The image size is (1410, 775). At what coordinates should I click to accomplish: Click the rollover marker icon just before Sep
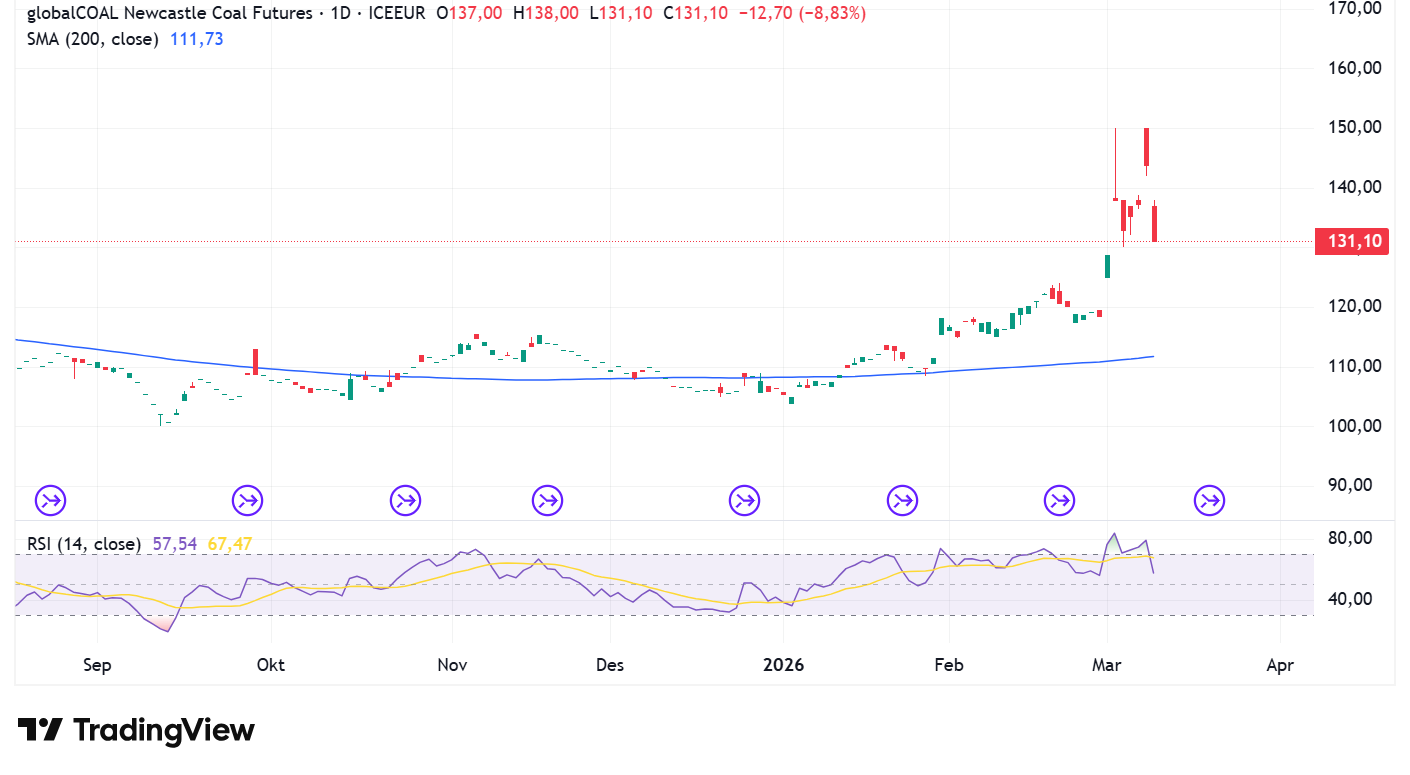point(51,499)
